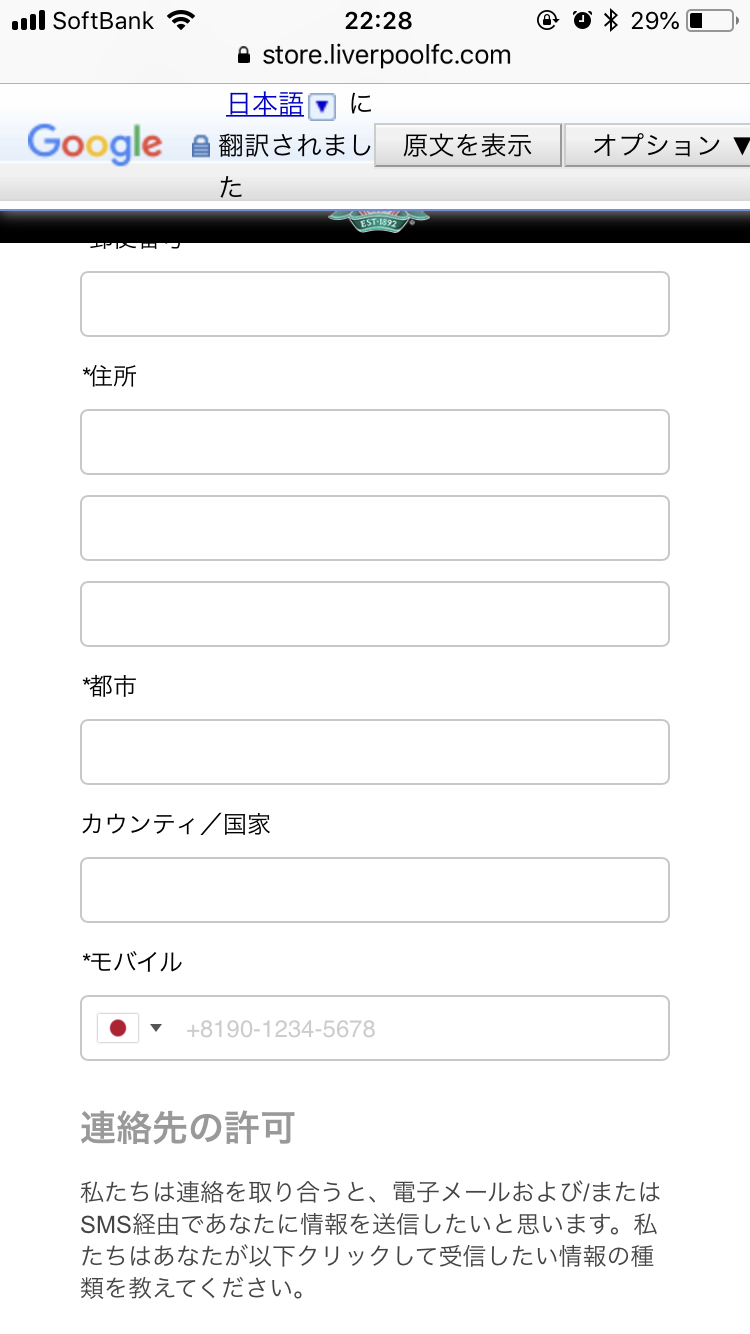Tap the store.liverpoolfc.com address text
Image resolution: width=750 pixels, height=1334 pixels.
point(386,54)
